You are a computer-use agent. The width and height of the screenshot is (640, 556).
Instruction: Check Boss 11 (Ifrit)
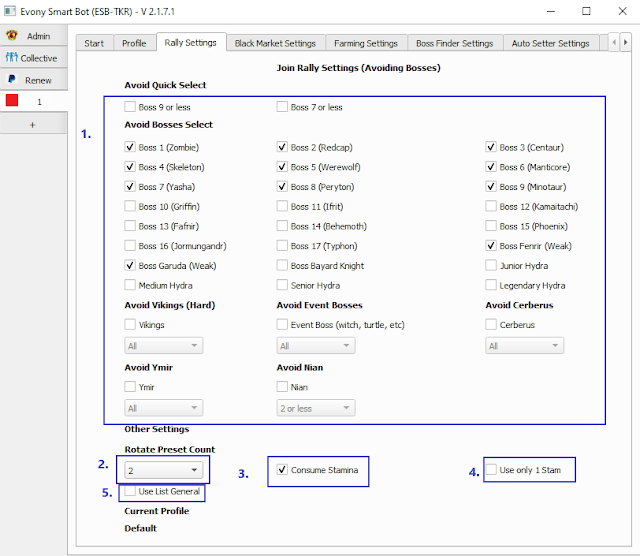click(x=282, y=206)
